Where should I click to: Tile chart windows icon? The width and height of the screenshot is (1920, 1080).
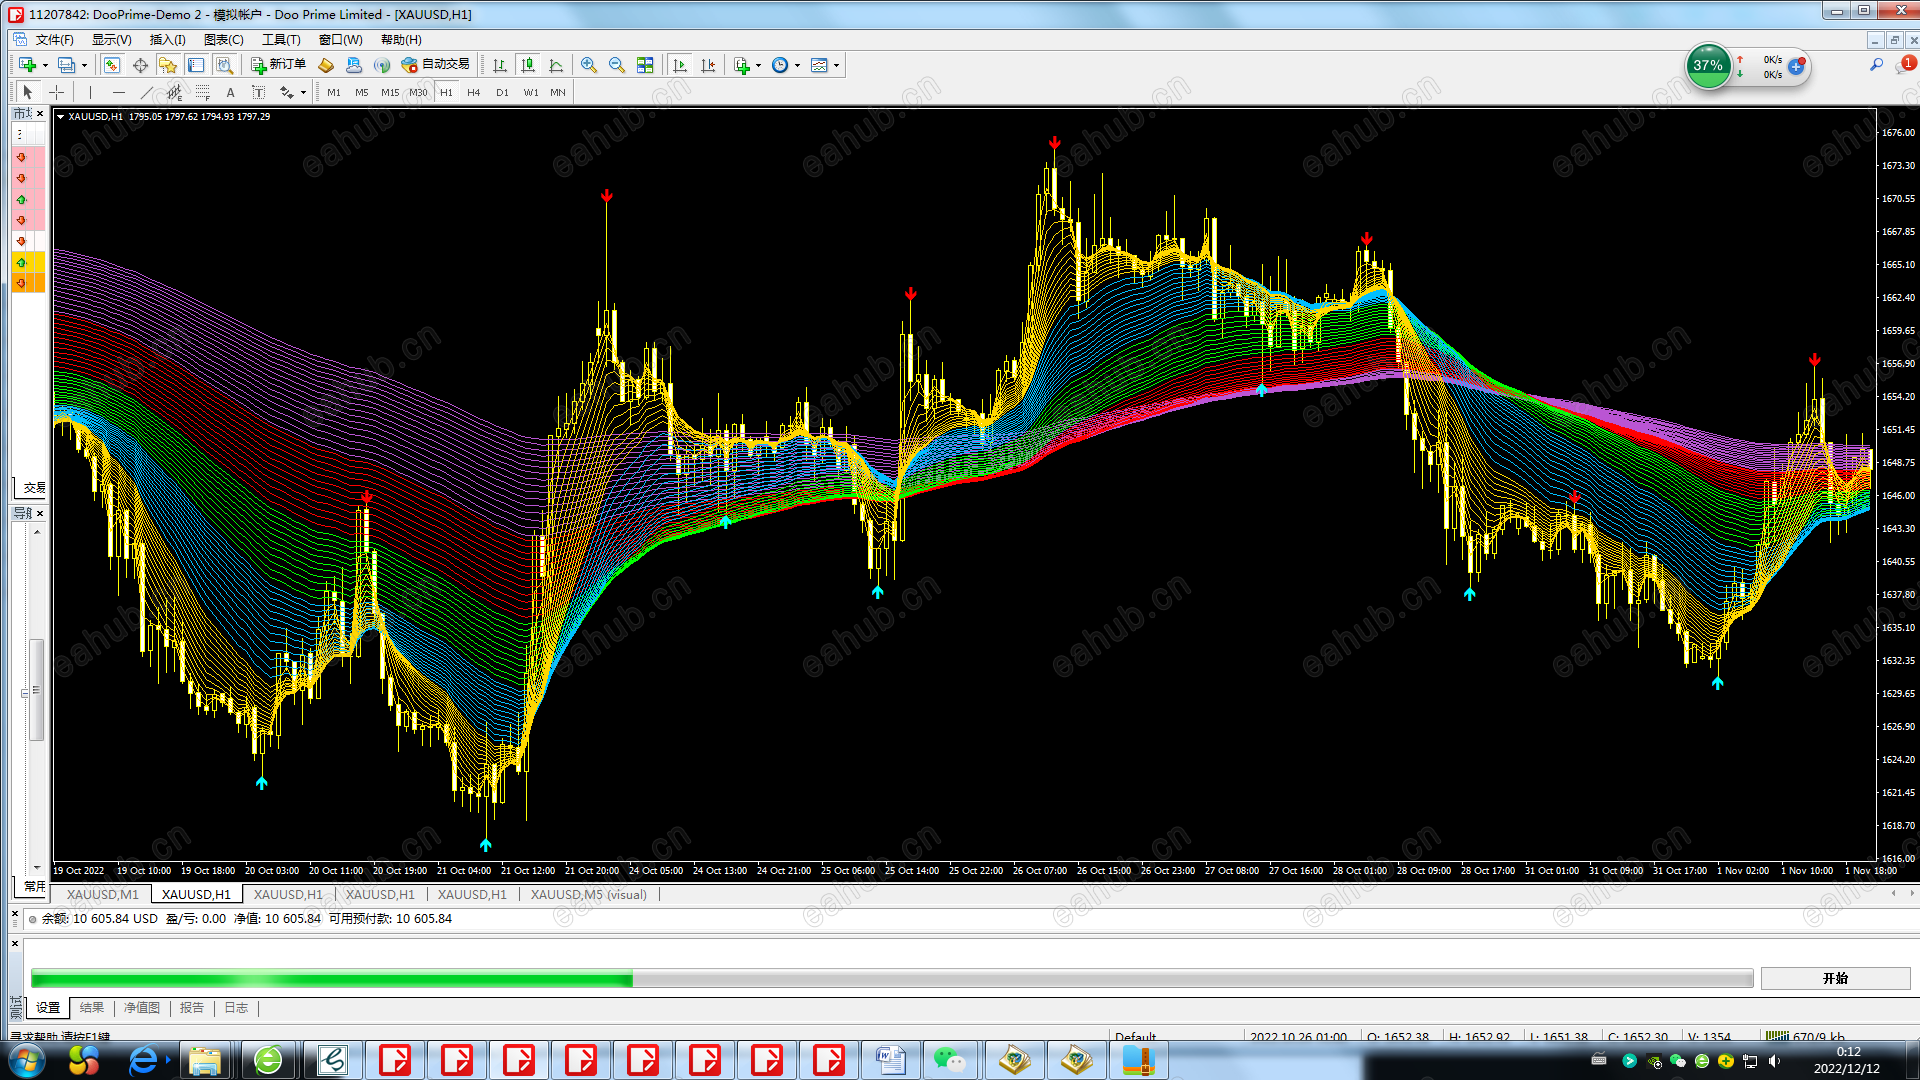coord(645,65)
